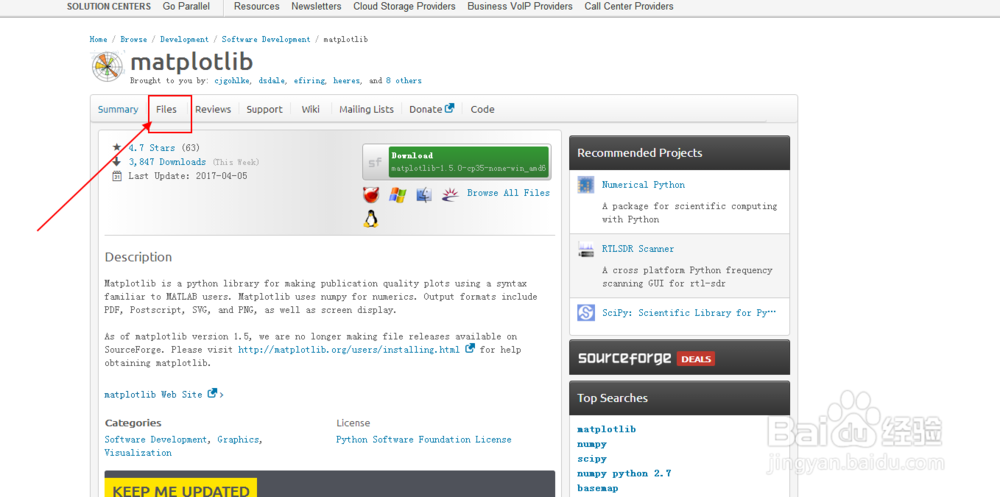Open the Files tab
This screenshot has height=497, width=1000.
pyautogui.click(x=166, y=110)
